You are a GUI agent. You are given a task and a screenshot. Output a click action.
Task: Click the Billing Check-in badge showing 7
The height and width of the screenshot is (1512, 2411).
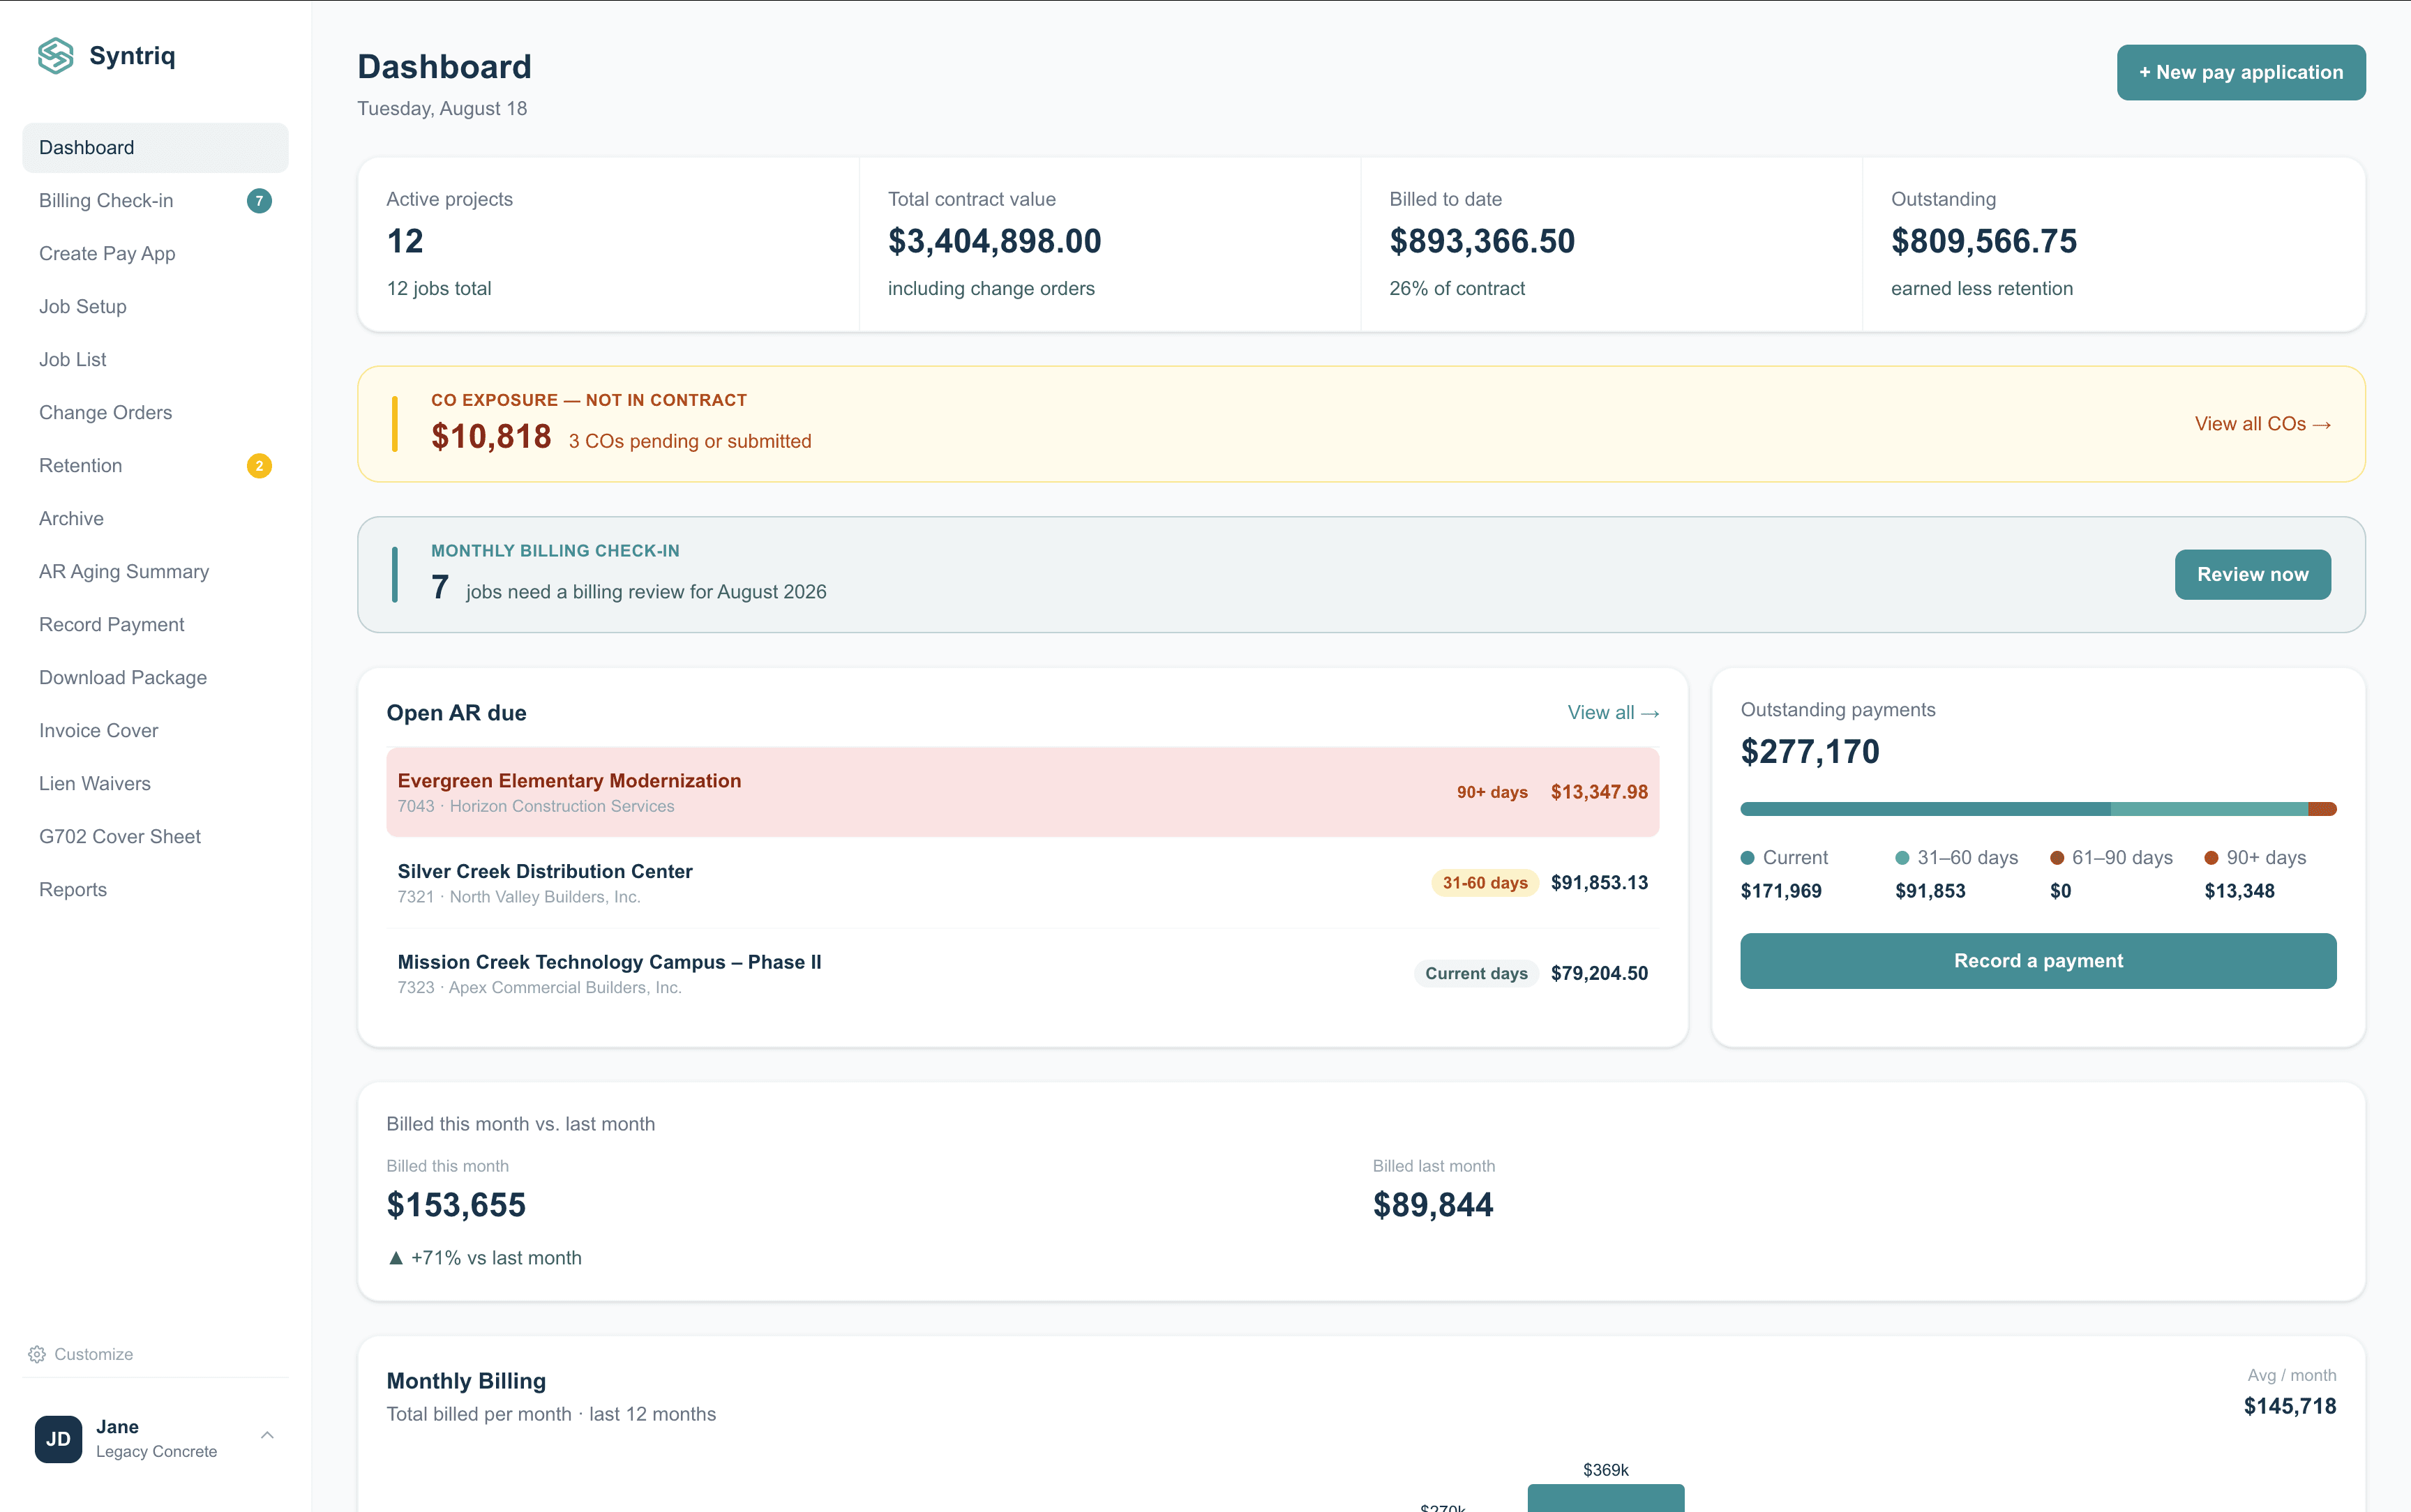pos(259,201)
